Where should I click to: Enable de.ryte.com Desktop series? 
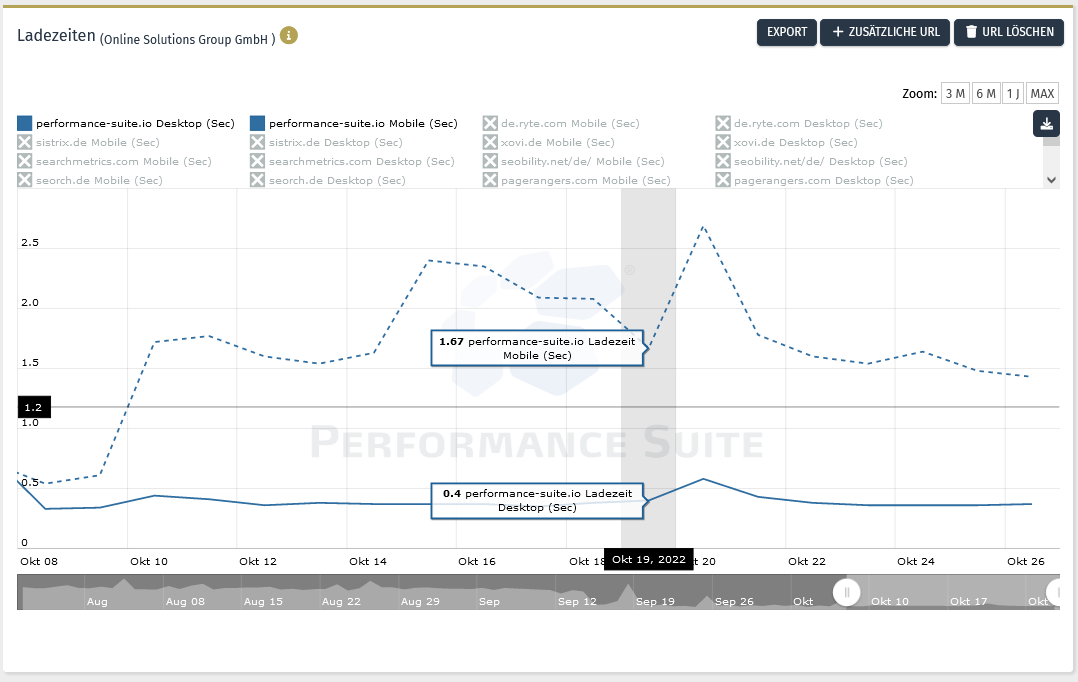(798, 124)
